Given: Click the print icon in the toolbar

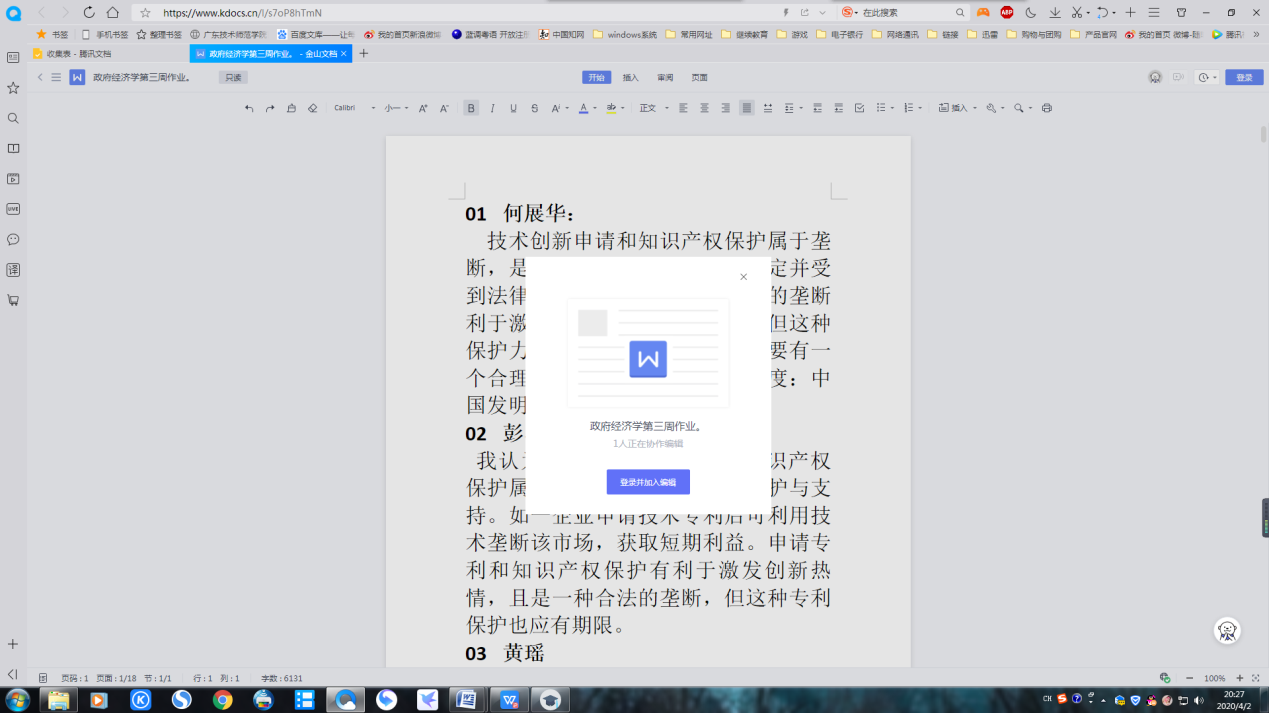Looking at the screenshot, I should coord(1047,108).
